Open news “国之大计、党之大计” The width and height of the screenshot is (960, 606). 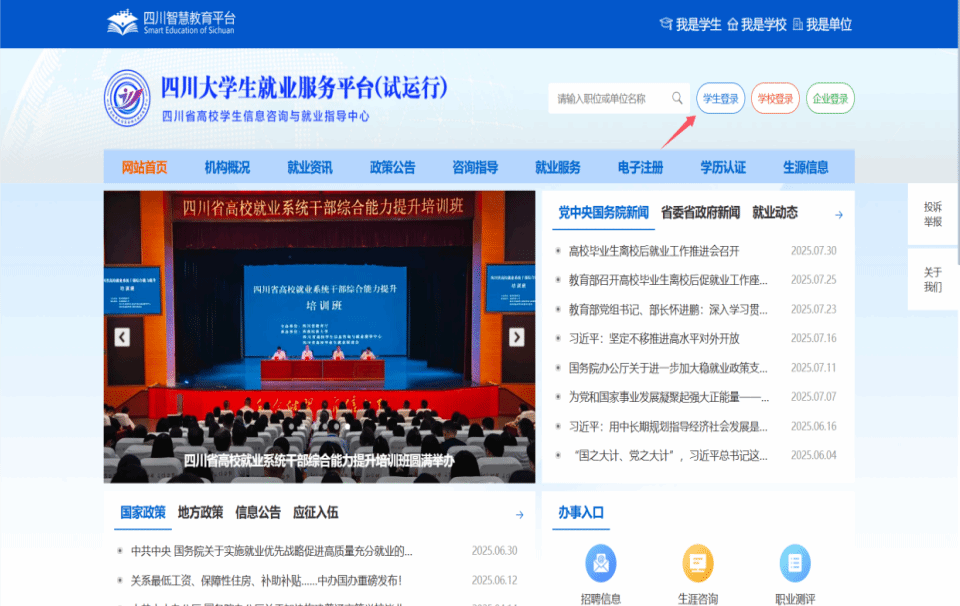[x=670, y=455]
